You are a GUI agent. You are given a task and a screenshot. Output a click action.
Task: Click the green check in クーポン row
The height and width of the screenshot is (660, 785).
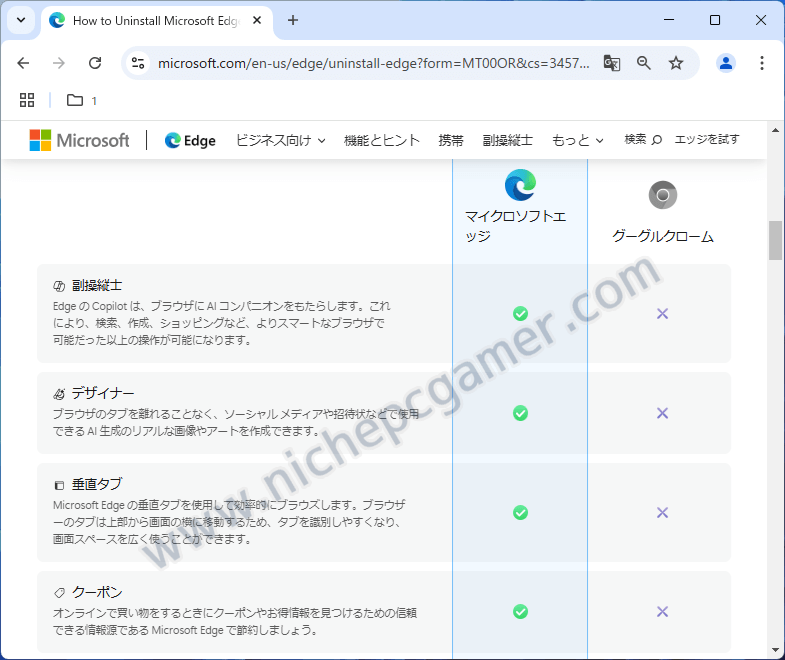[520, 611]
